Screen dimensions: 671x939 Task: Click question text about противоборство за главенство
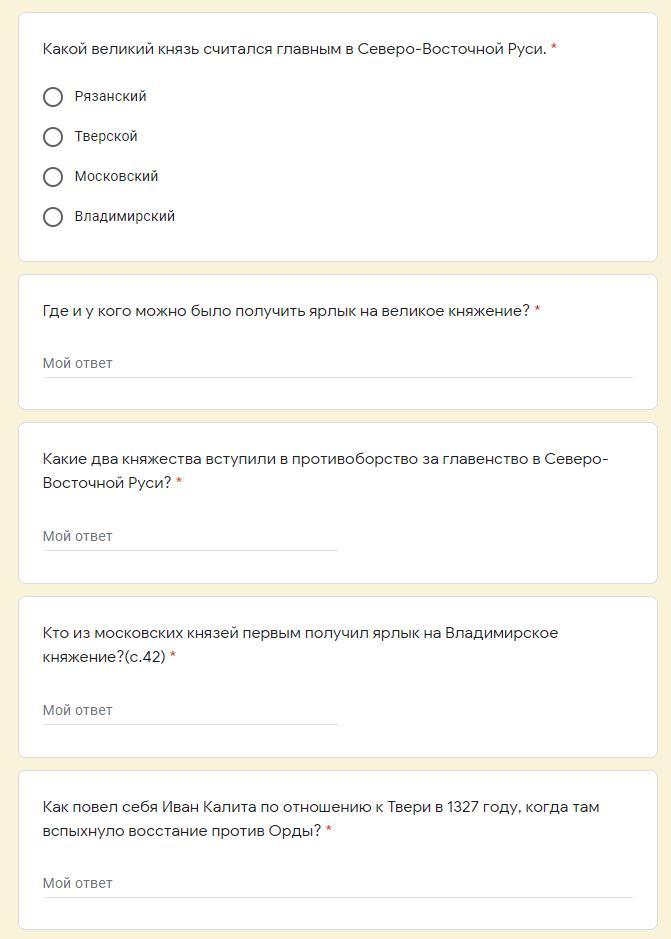point(325,471)
